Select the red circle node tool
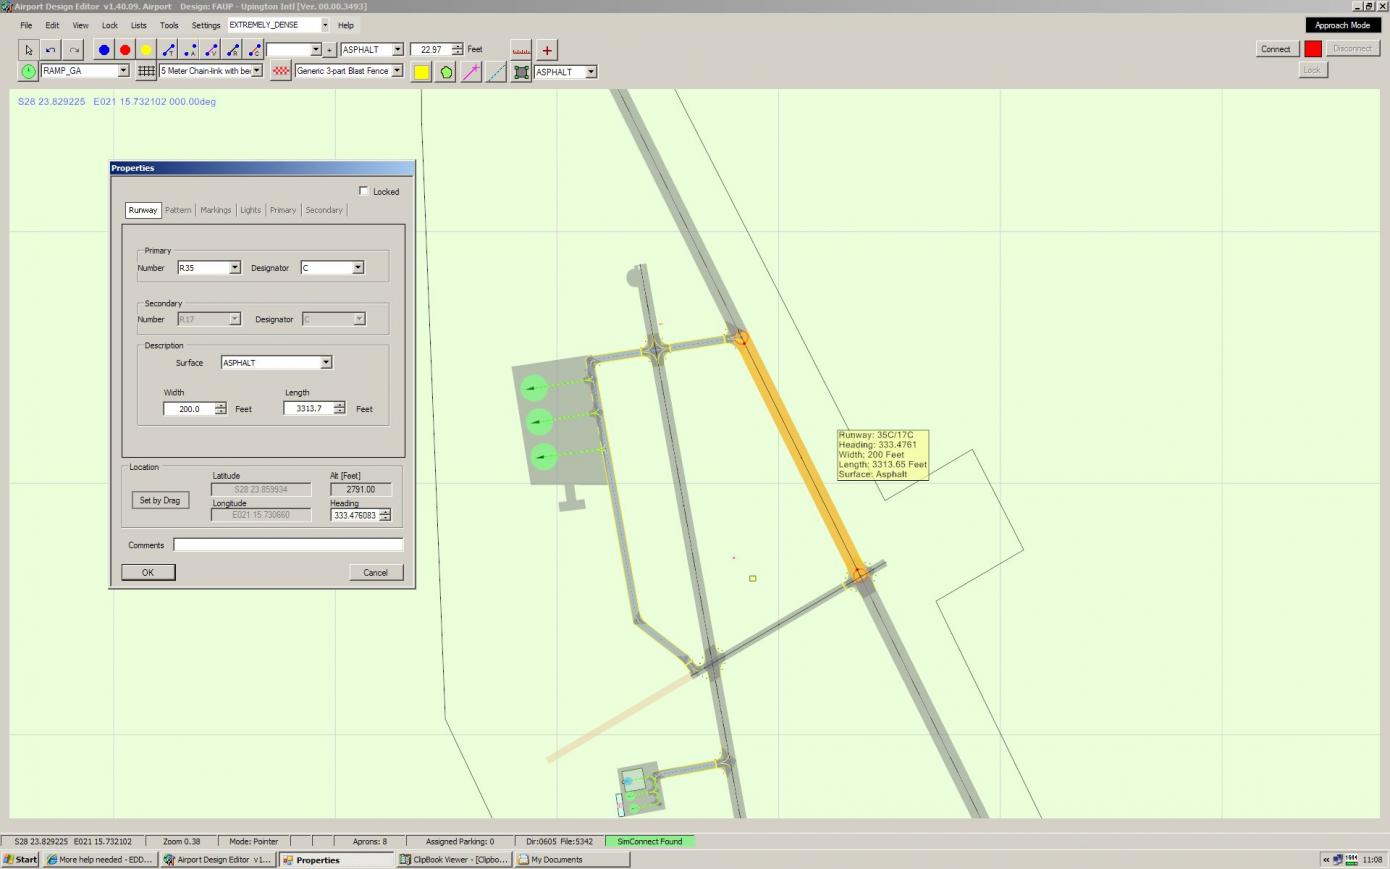This screenshot has width=1390, height=869. (125, 50)
